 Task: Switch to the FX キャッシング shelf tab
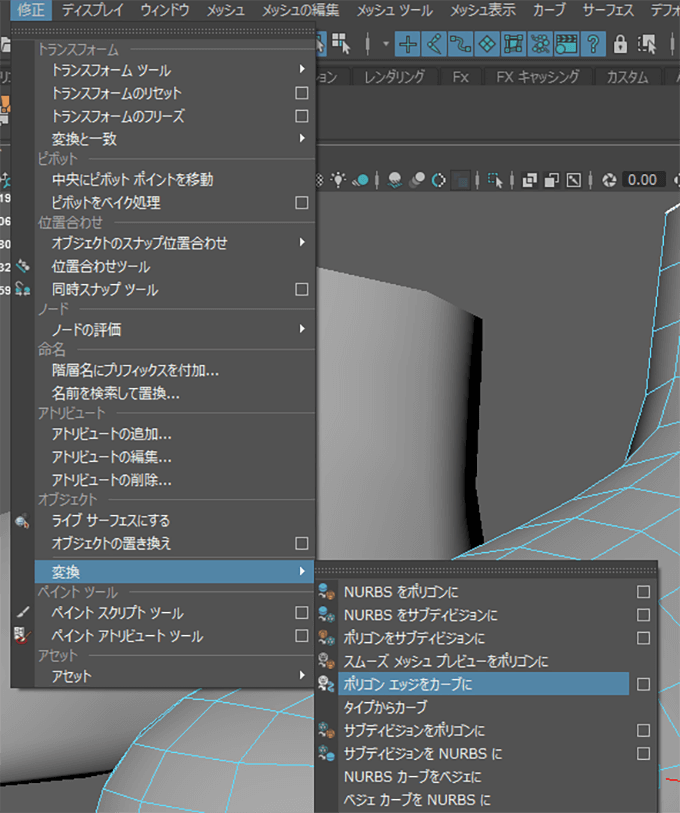click(x=538, y=77)
